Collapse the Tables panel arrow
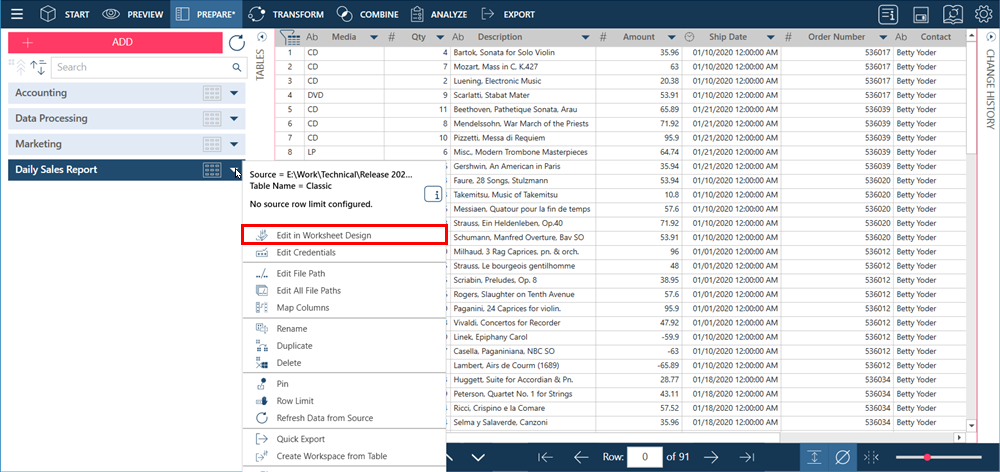Viewport: 1000px width, 472px height. tap(262, 37)
